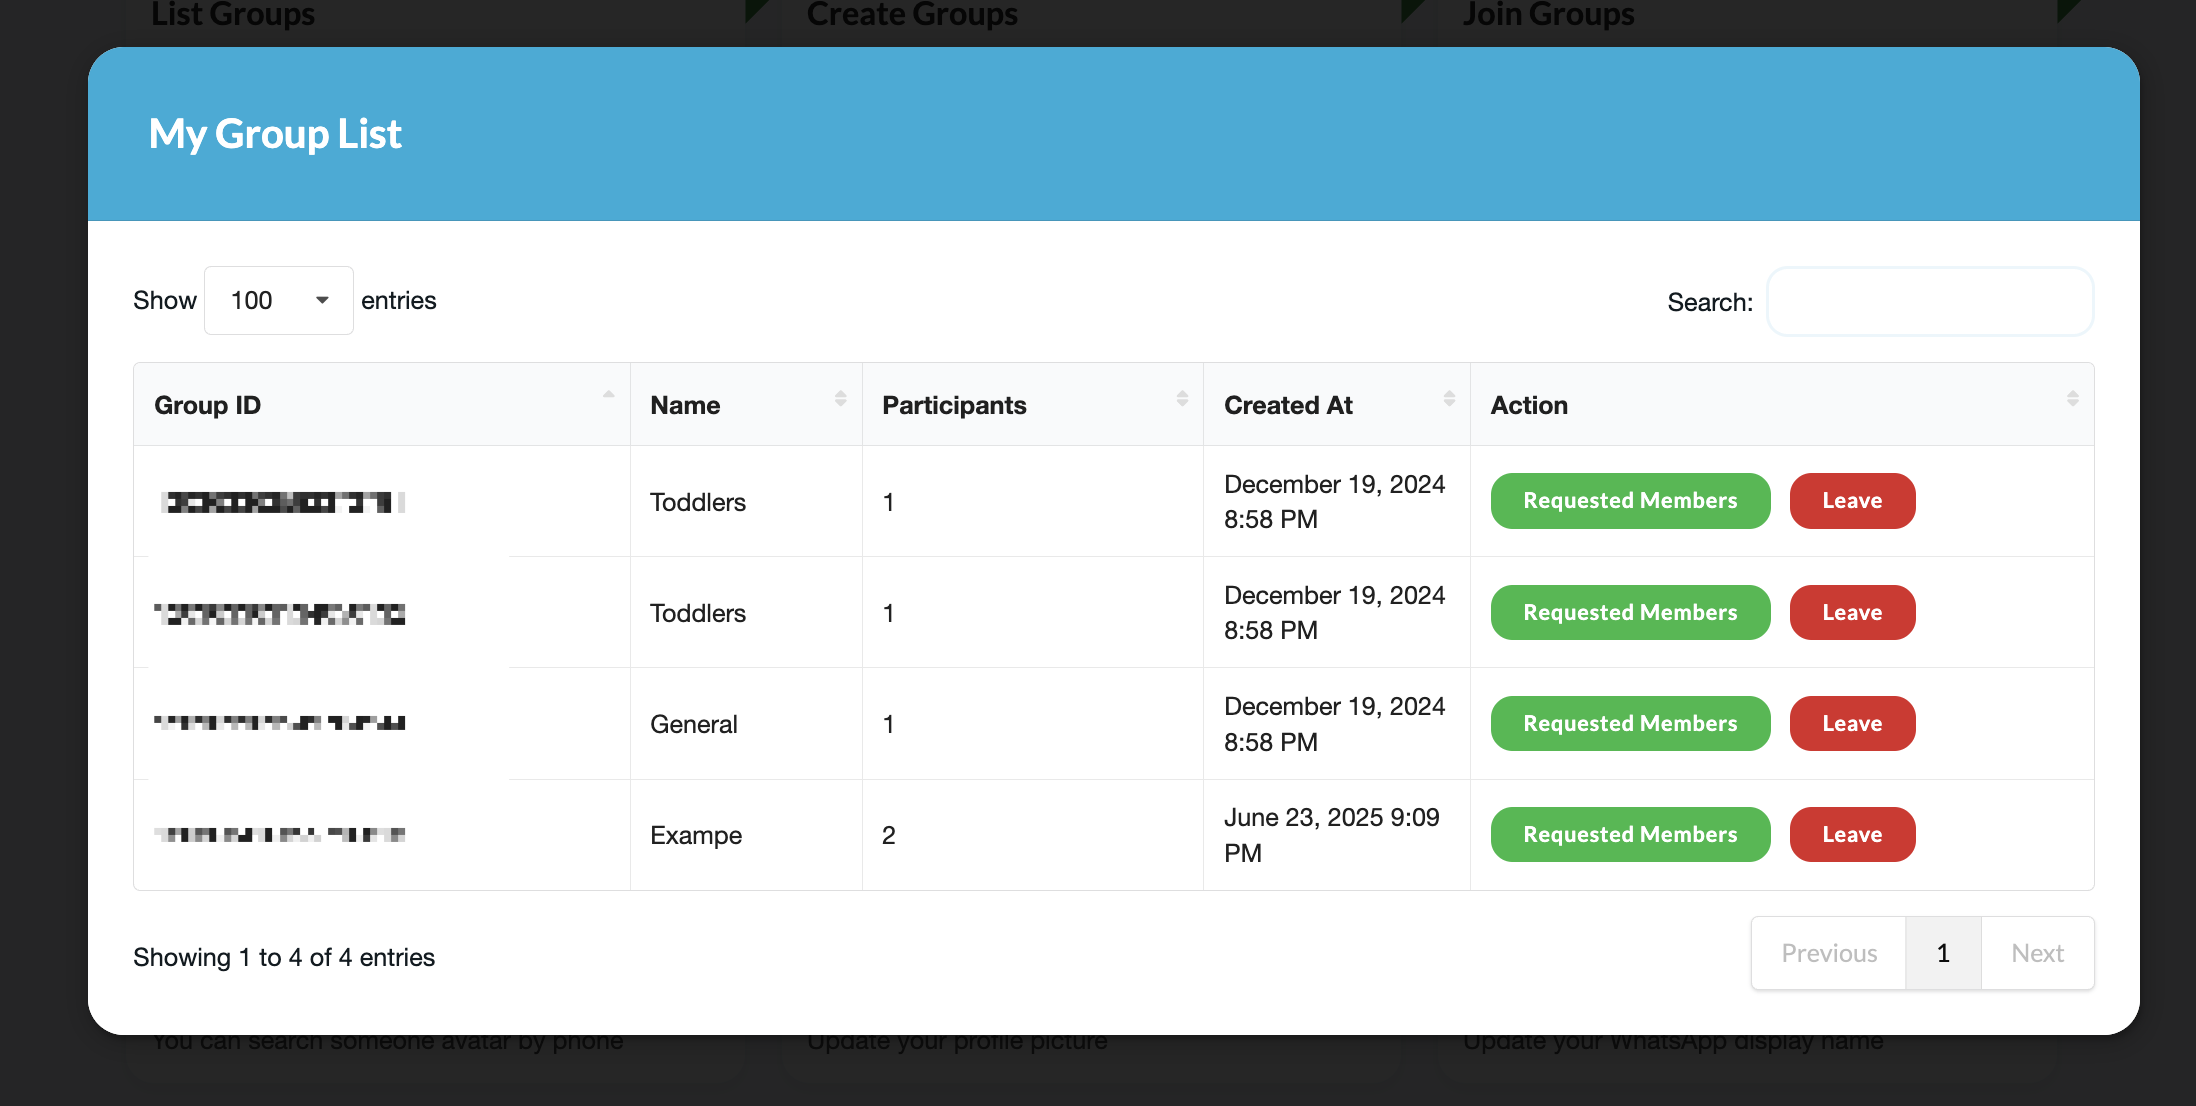Toggle Created At column sort arrows
The image size is (2196, 1106).
[x=1449, y=399]
